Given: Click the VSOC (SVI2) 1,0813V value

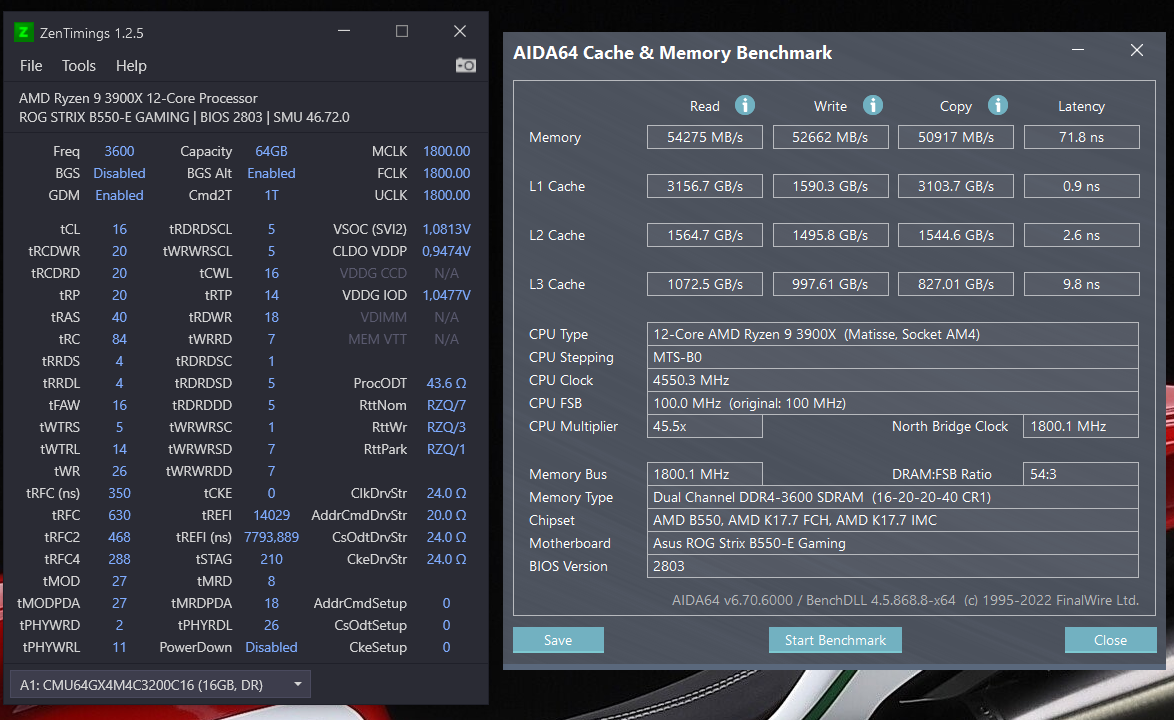Looking at the screenshot, I should pos(446,229).
